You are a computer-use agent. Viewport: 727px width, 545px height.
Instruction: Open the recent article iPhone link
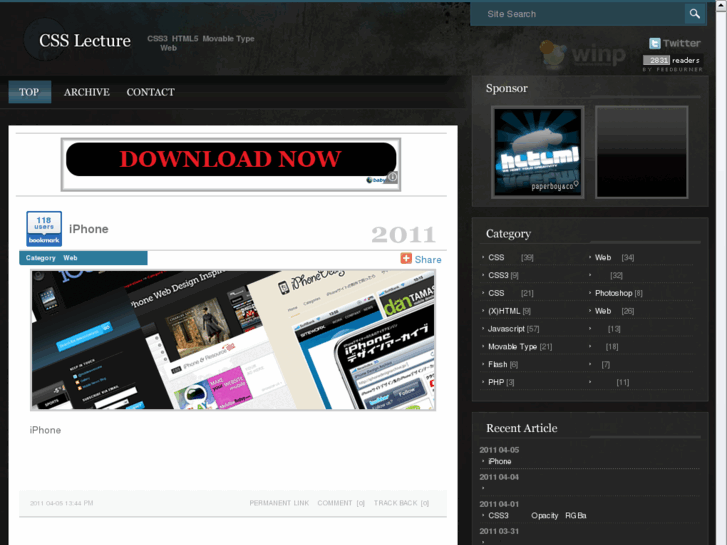click(500, 462)
